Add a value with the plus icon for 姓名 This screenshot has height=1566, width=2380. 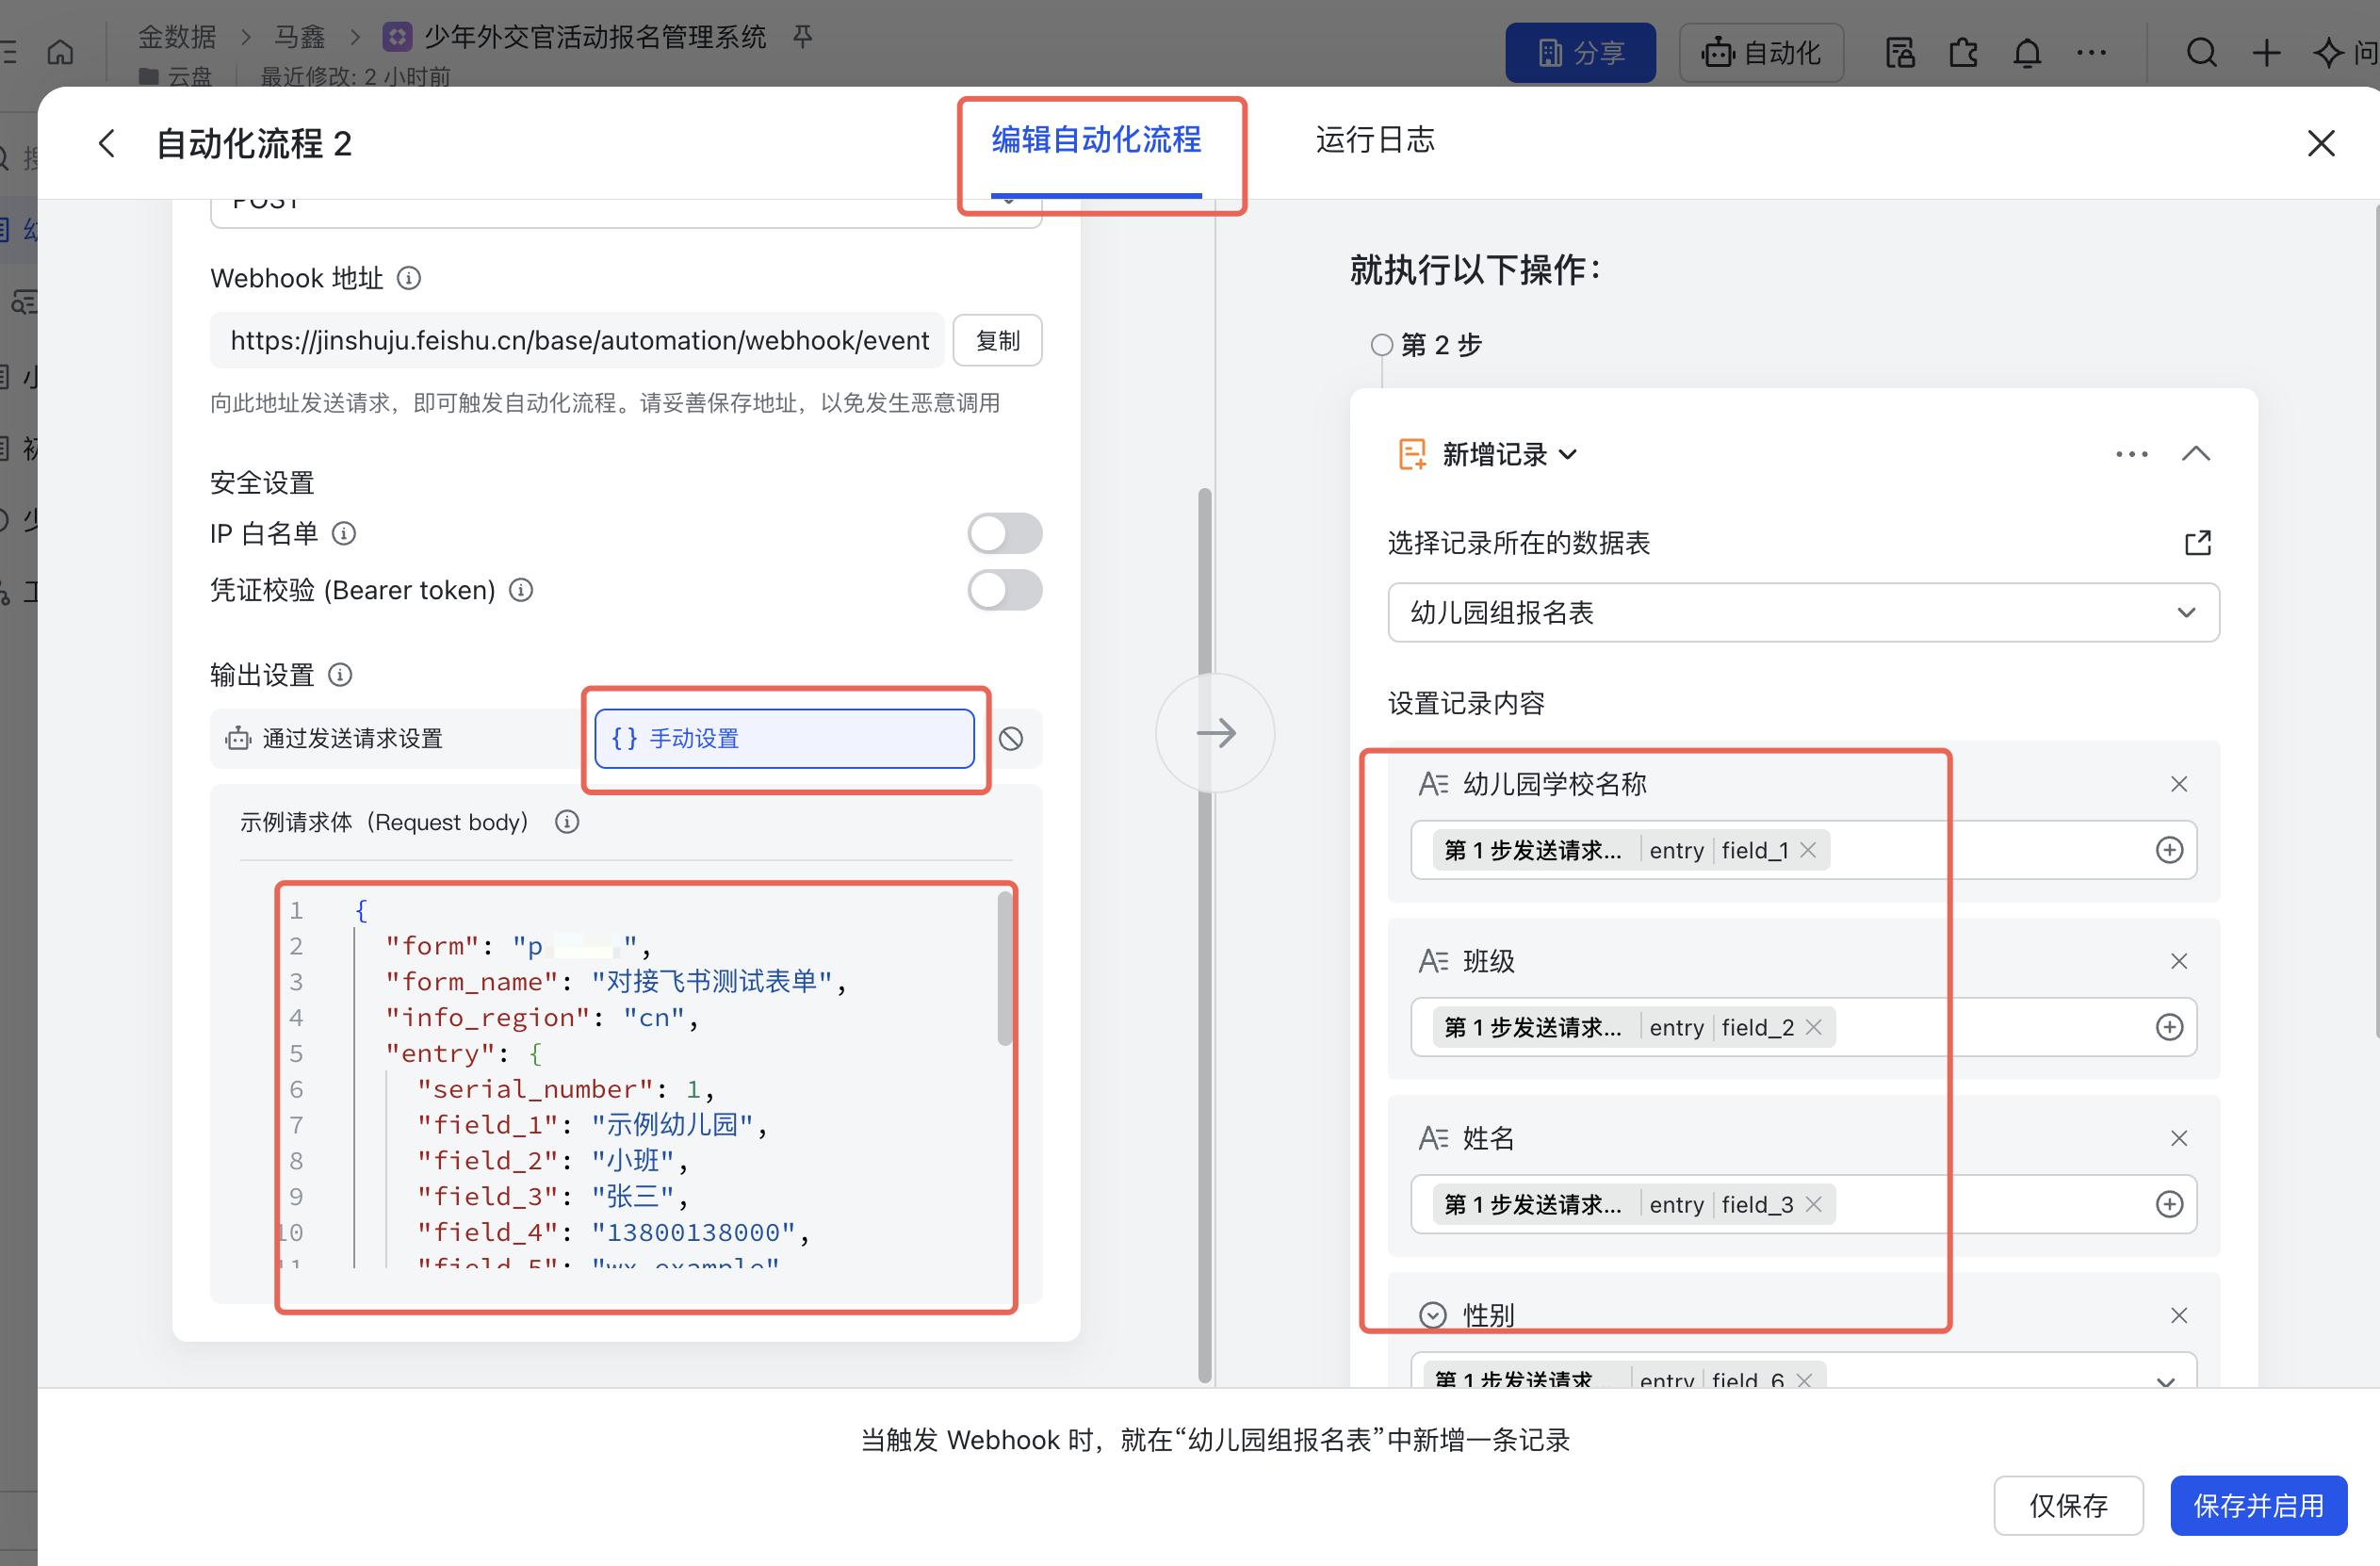2168,1204
